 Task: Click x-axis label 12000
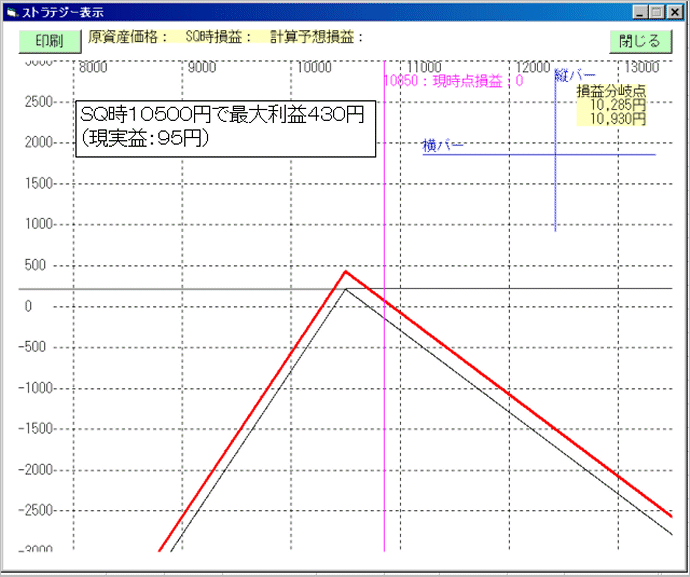(x=533, y=67)
